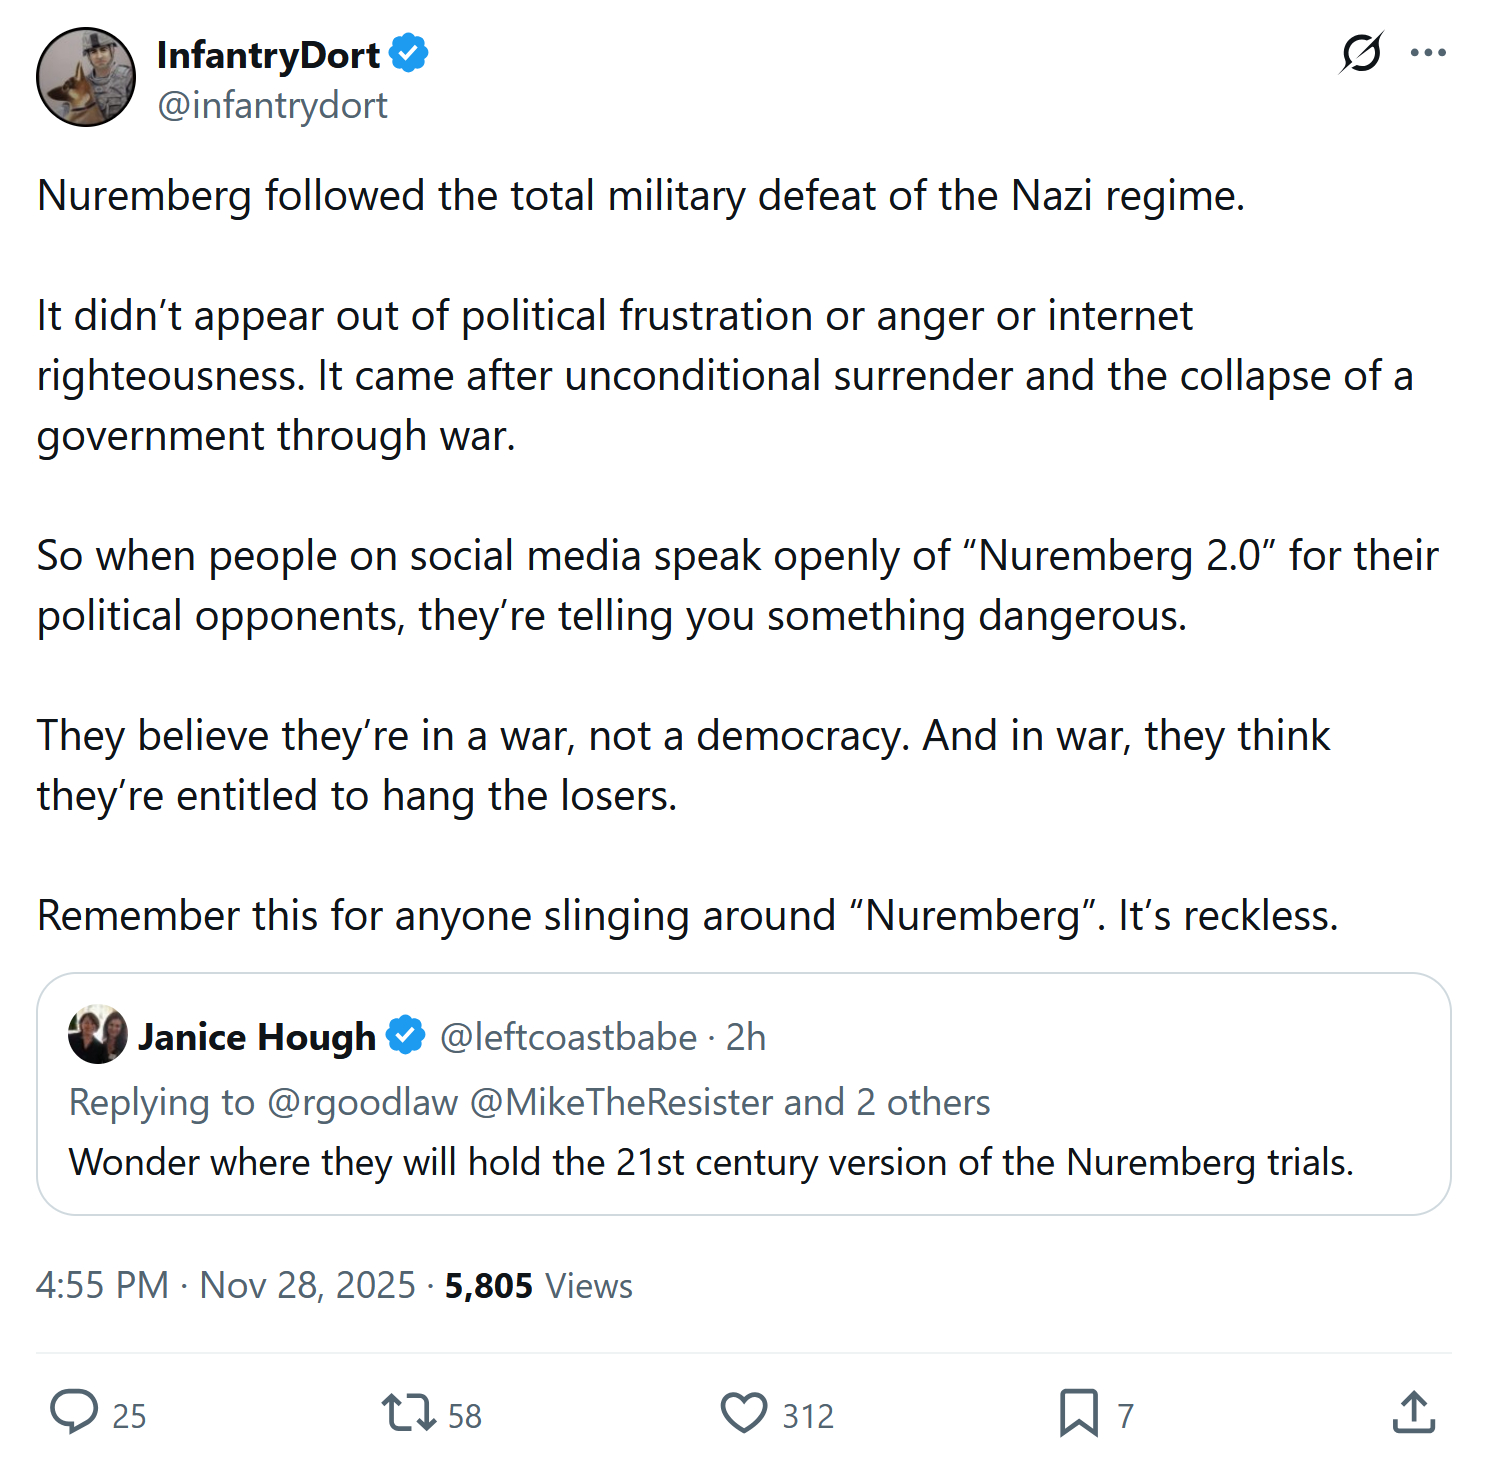The image size is (1489, 1465).
Task: Open the @leftcoastbabe handle
Action: click(568, 1037)
